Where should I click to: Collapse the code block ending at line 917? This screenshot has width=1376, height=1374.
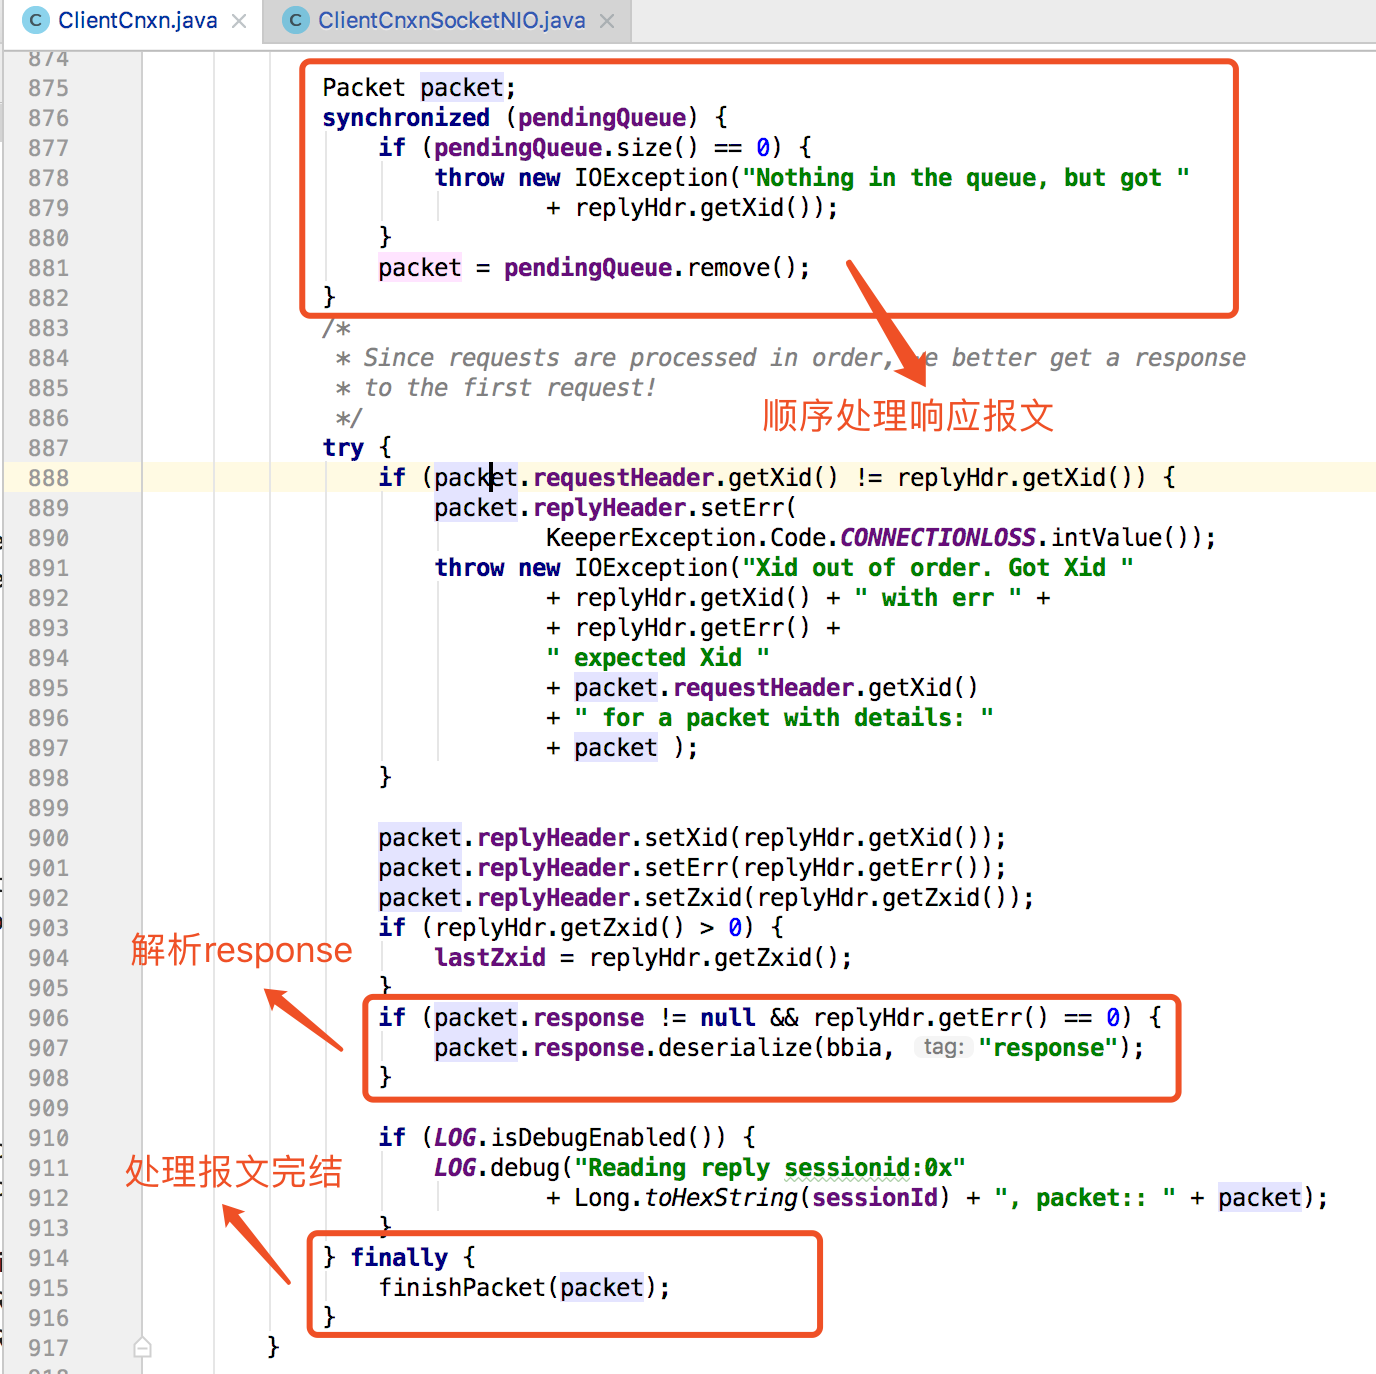[143, 1347]
